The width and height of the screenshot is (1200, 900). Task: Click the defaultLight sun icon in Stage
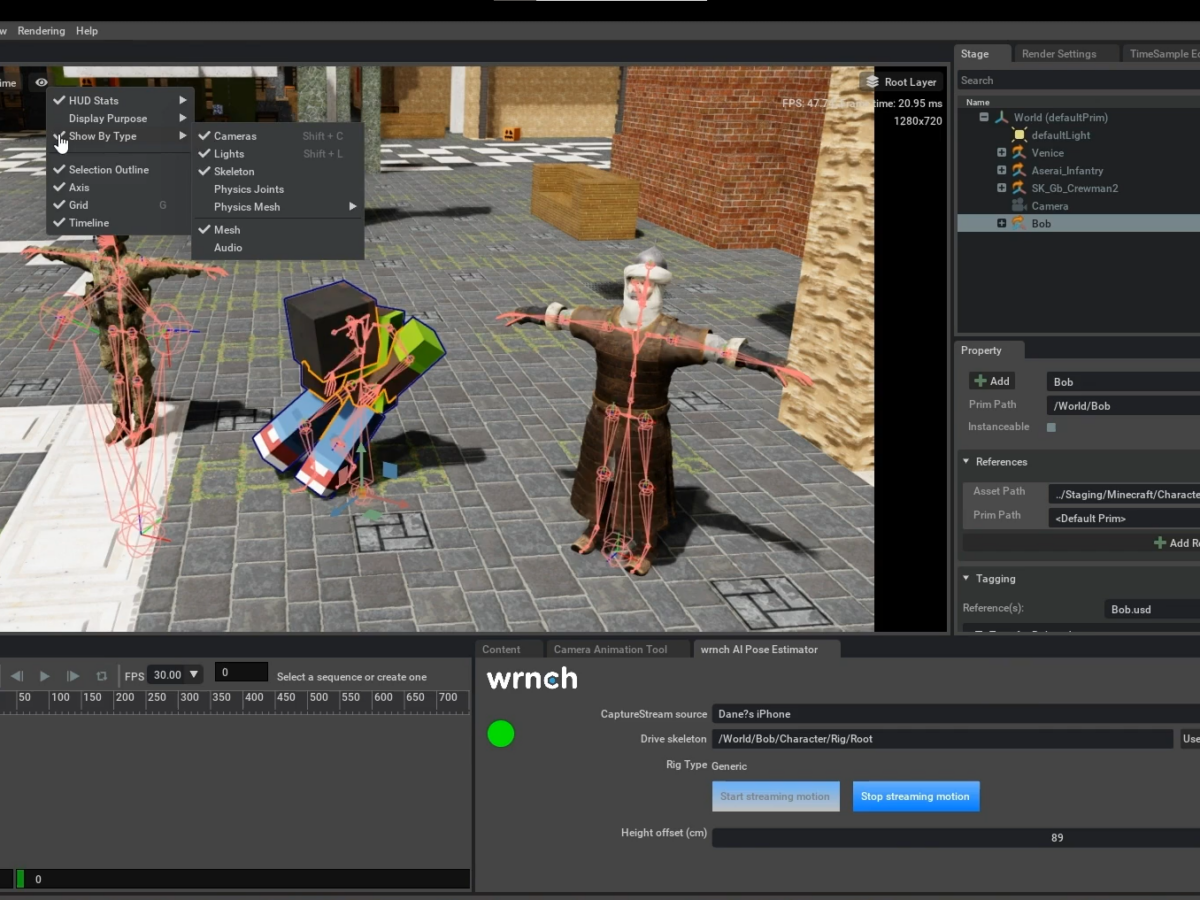tap(1019, 135)
